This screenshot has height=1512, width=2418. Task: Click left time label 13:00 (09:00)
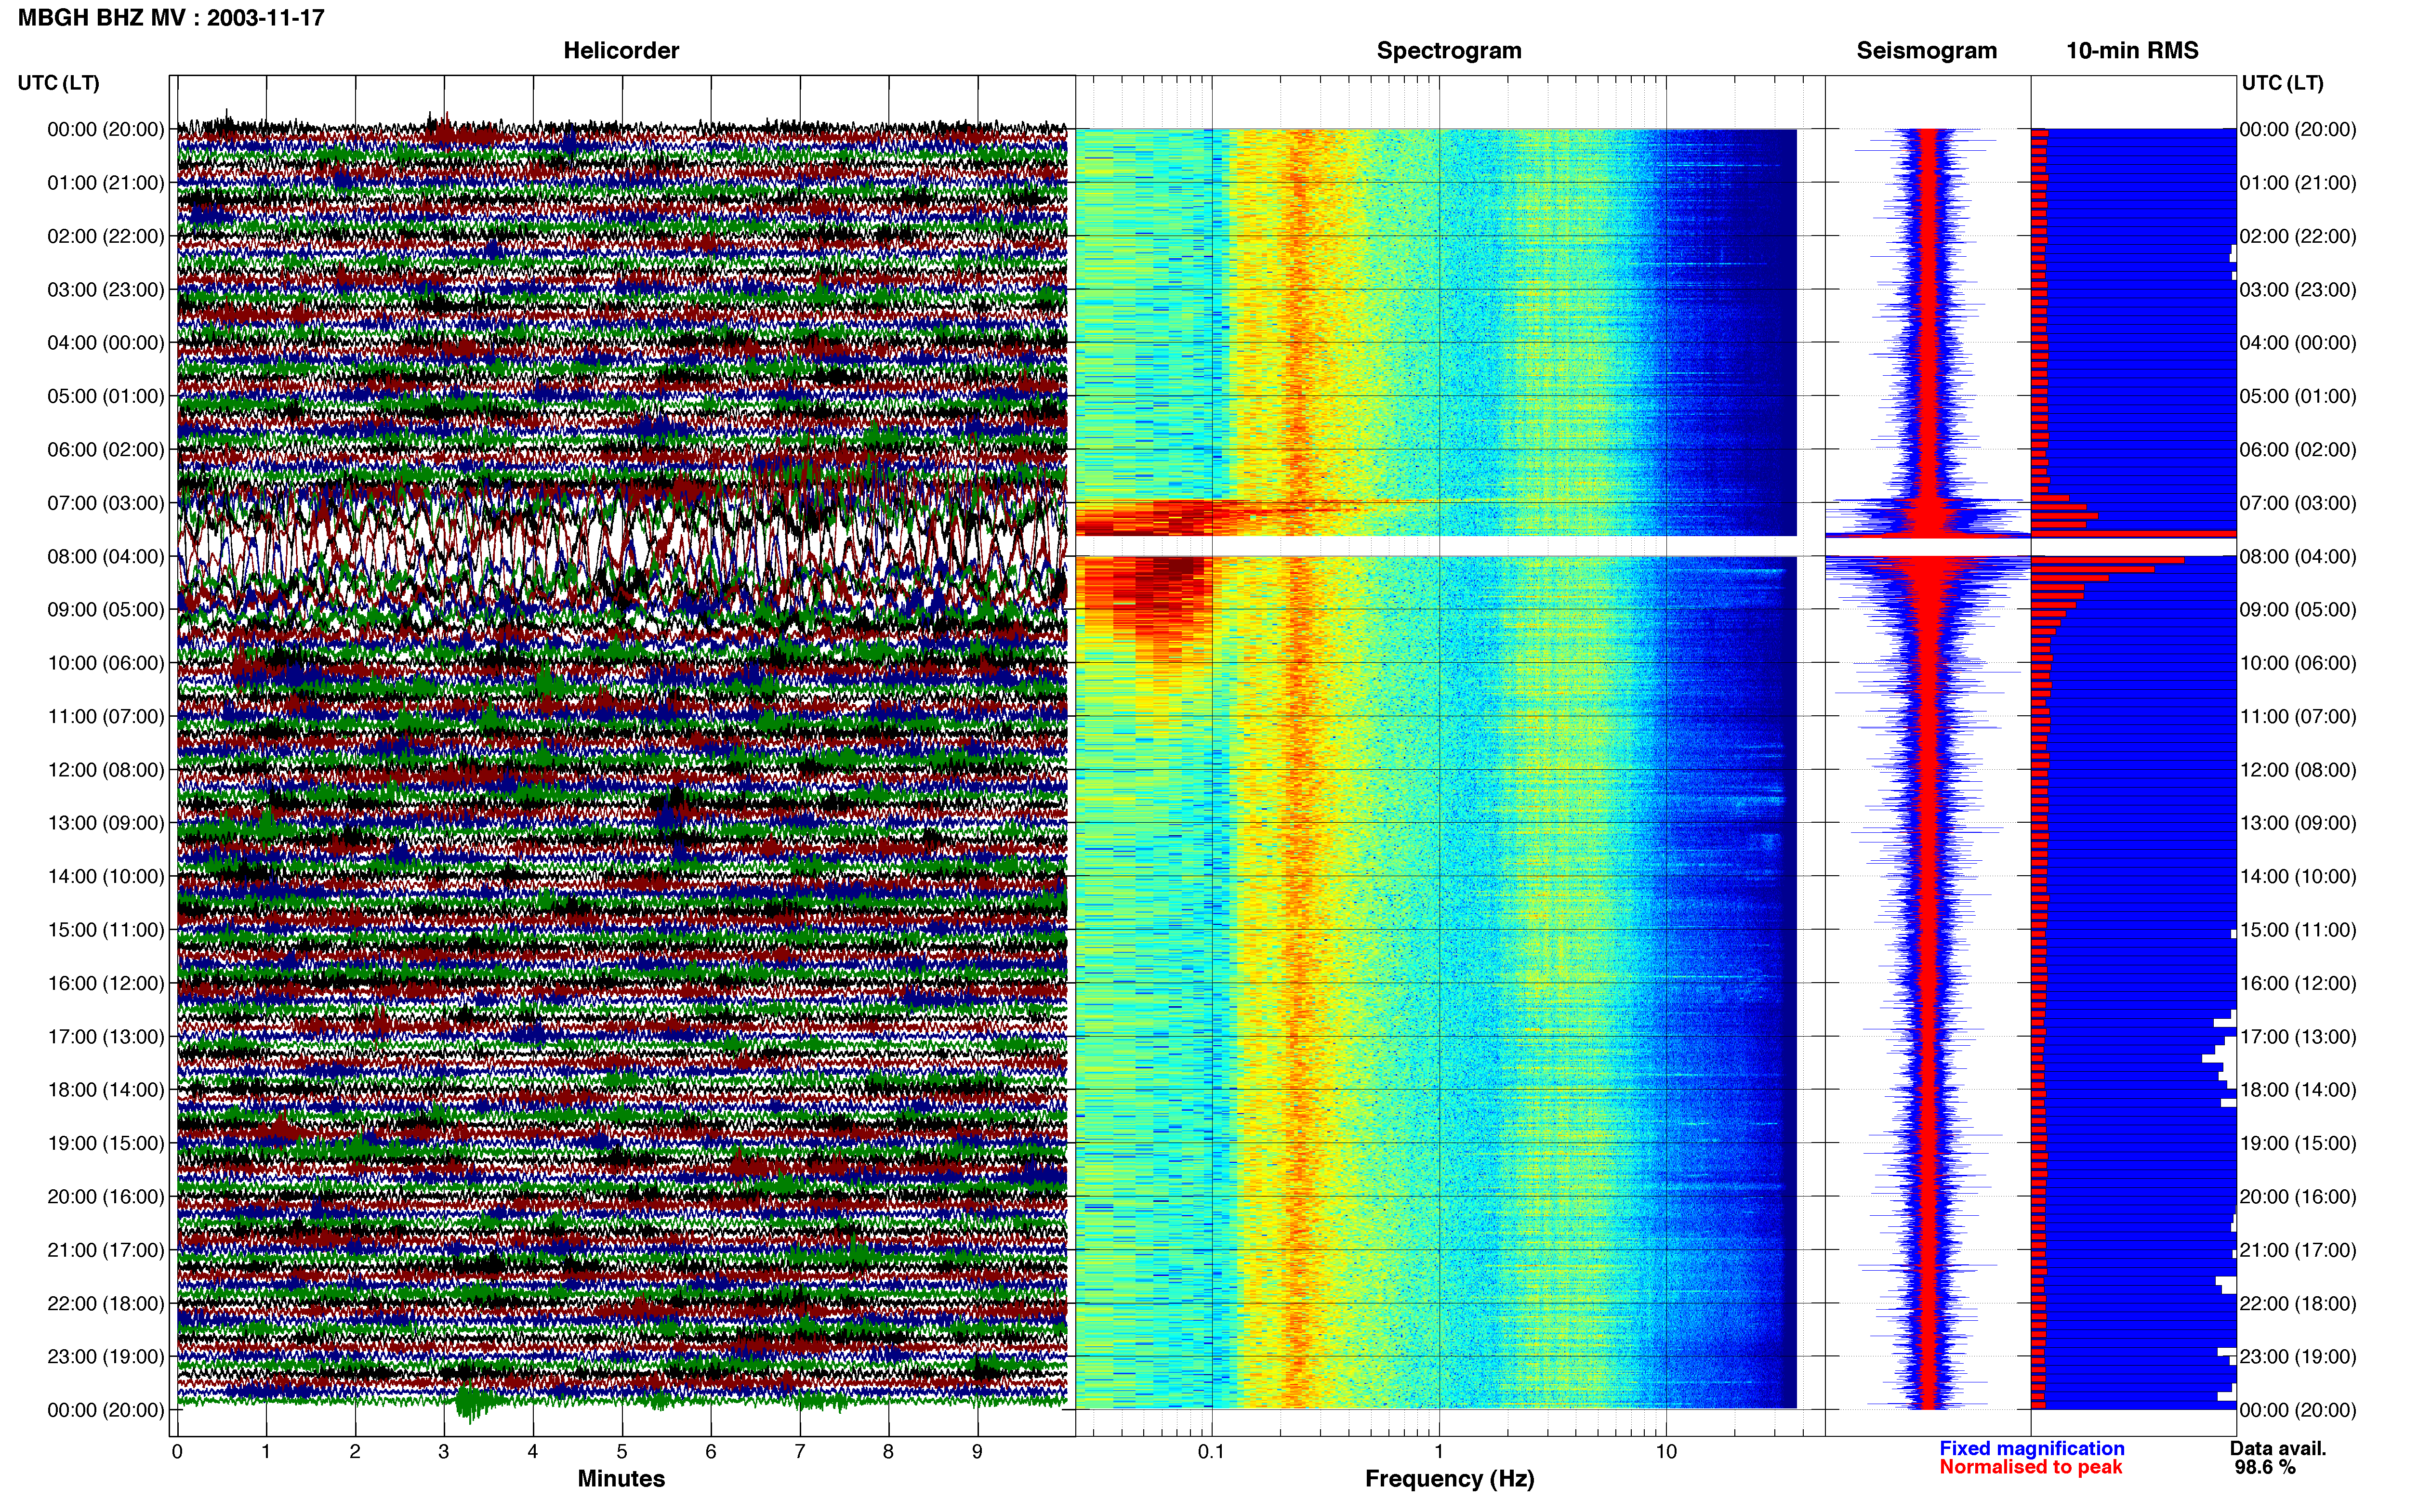[106, 822]
